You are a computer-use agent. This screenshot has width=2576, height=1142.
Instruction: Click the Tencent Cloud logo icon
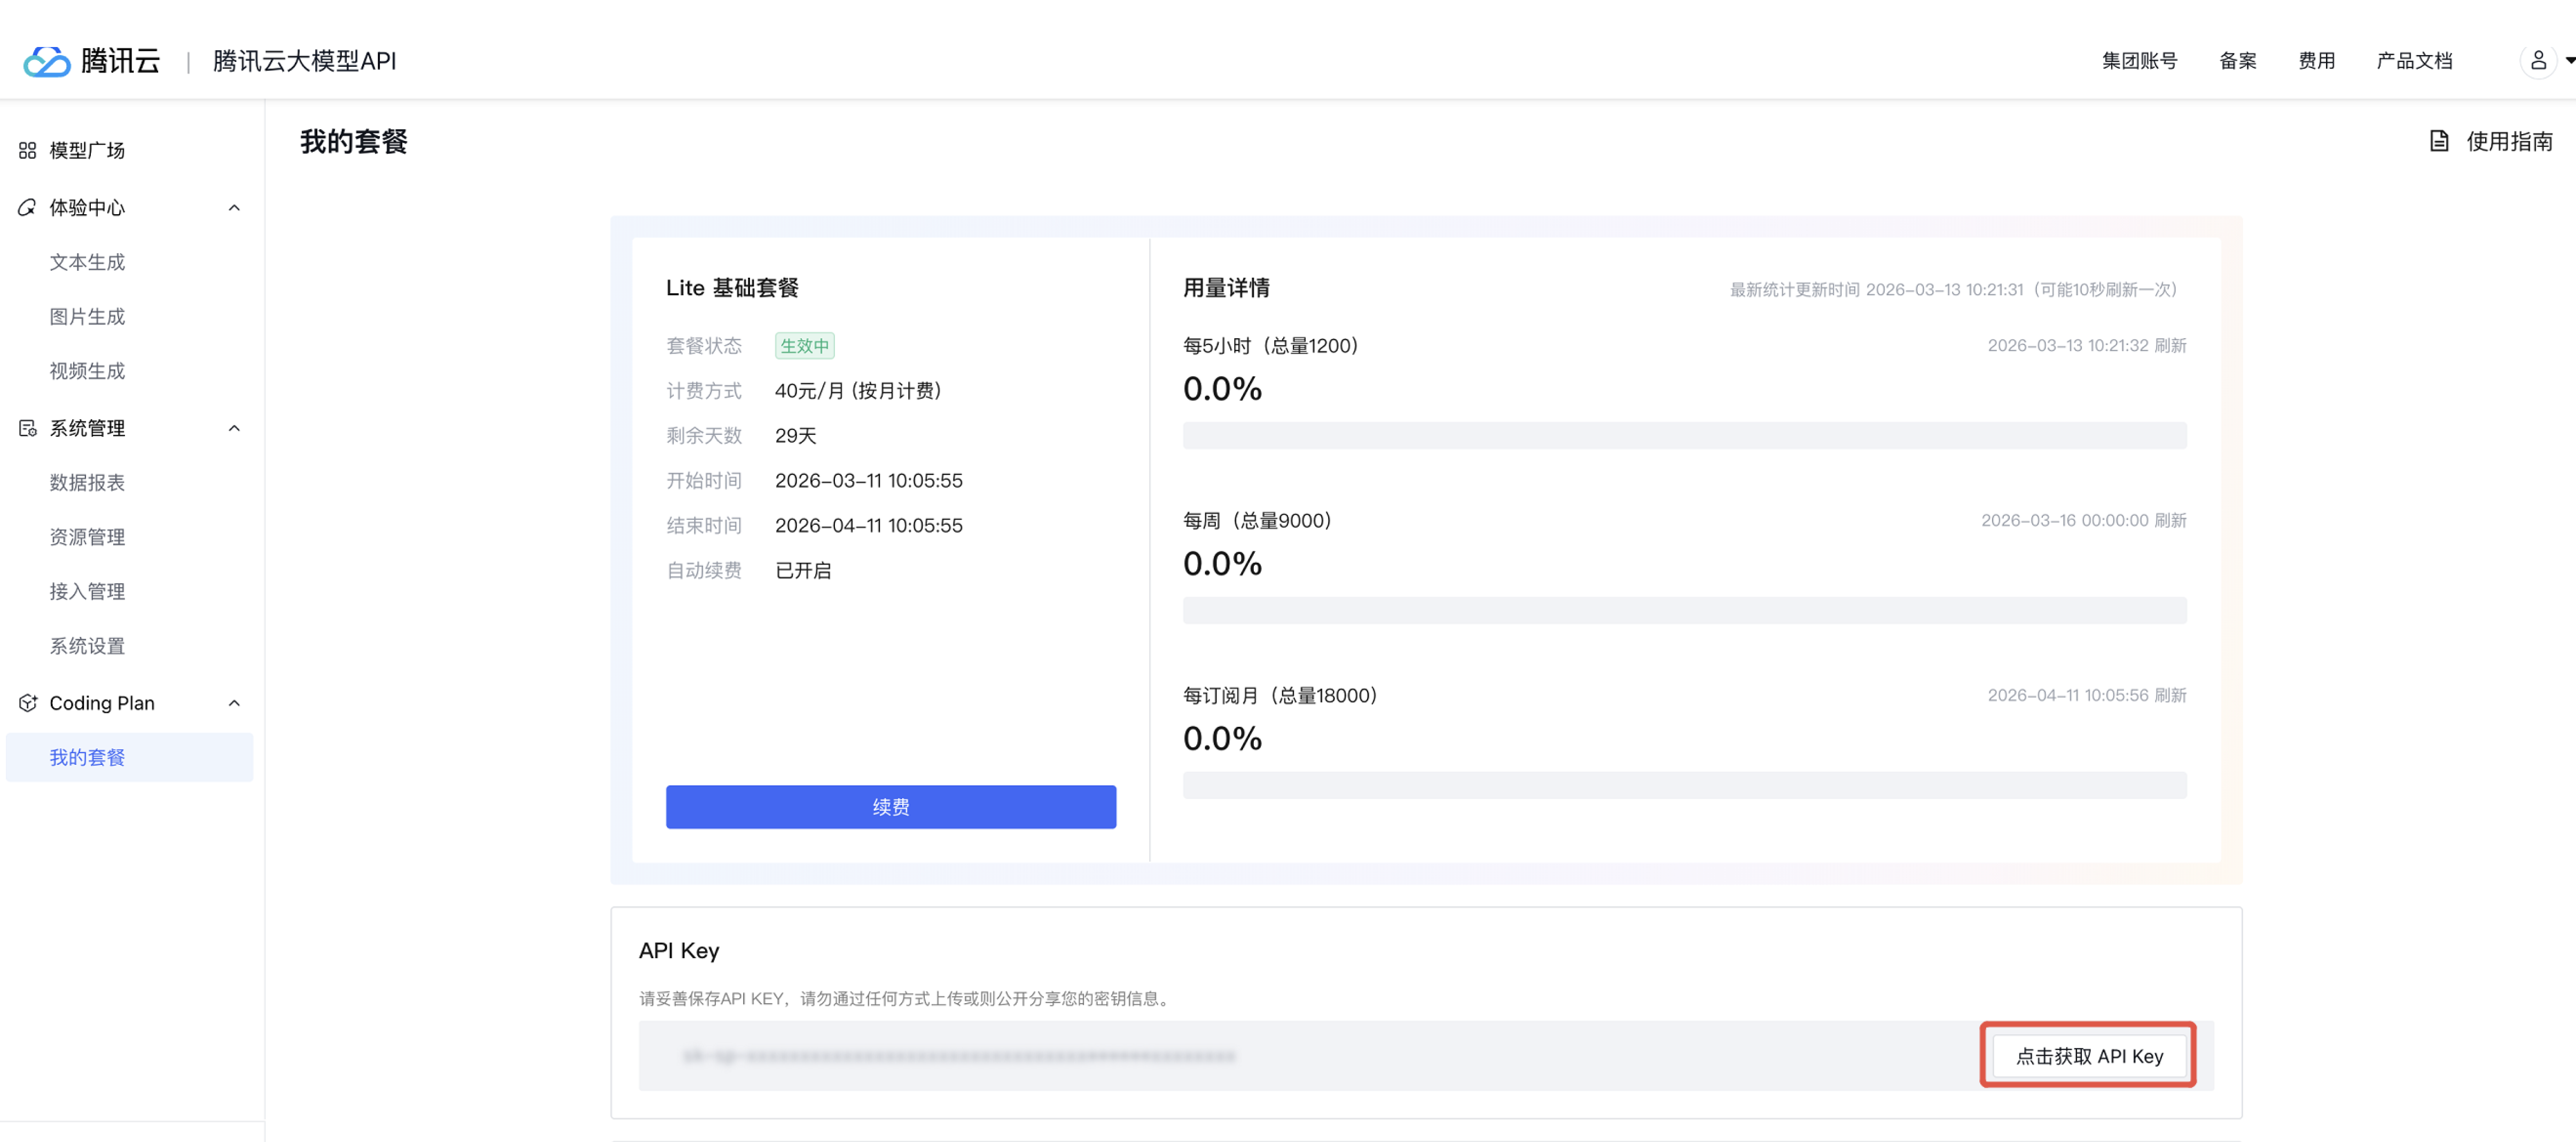46,61
